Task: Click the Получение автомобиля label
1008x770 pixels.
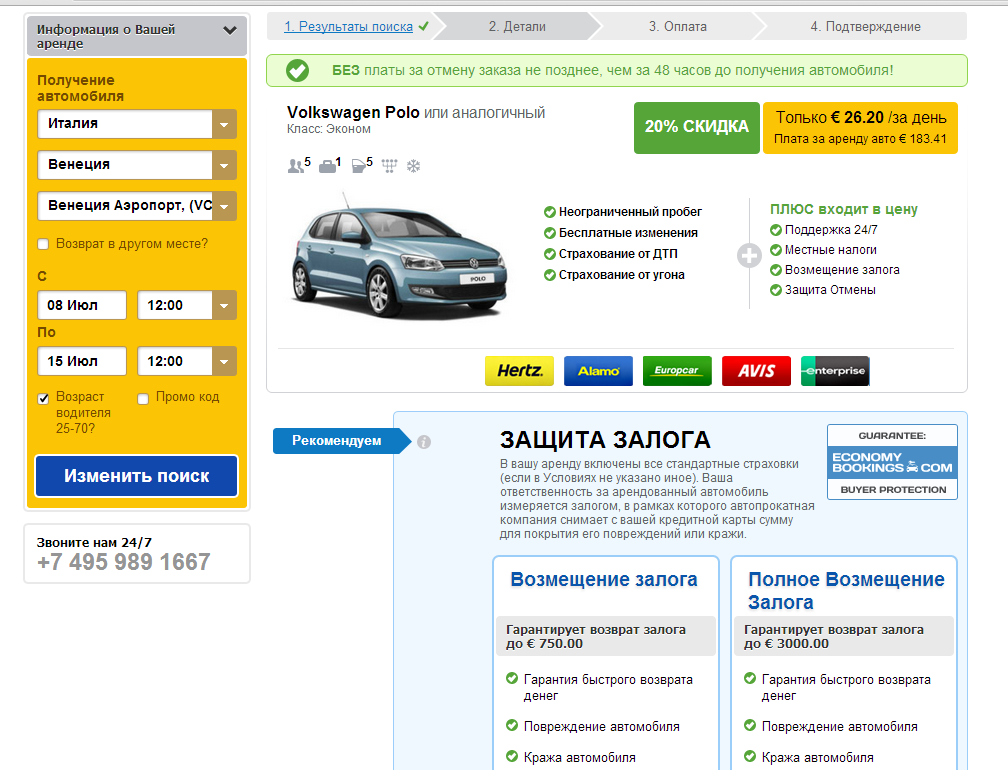Action: [80, 88]
